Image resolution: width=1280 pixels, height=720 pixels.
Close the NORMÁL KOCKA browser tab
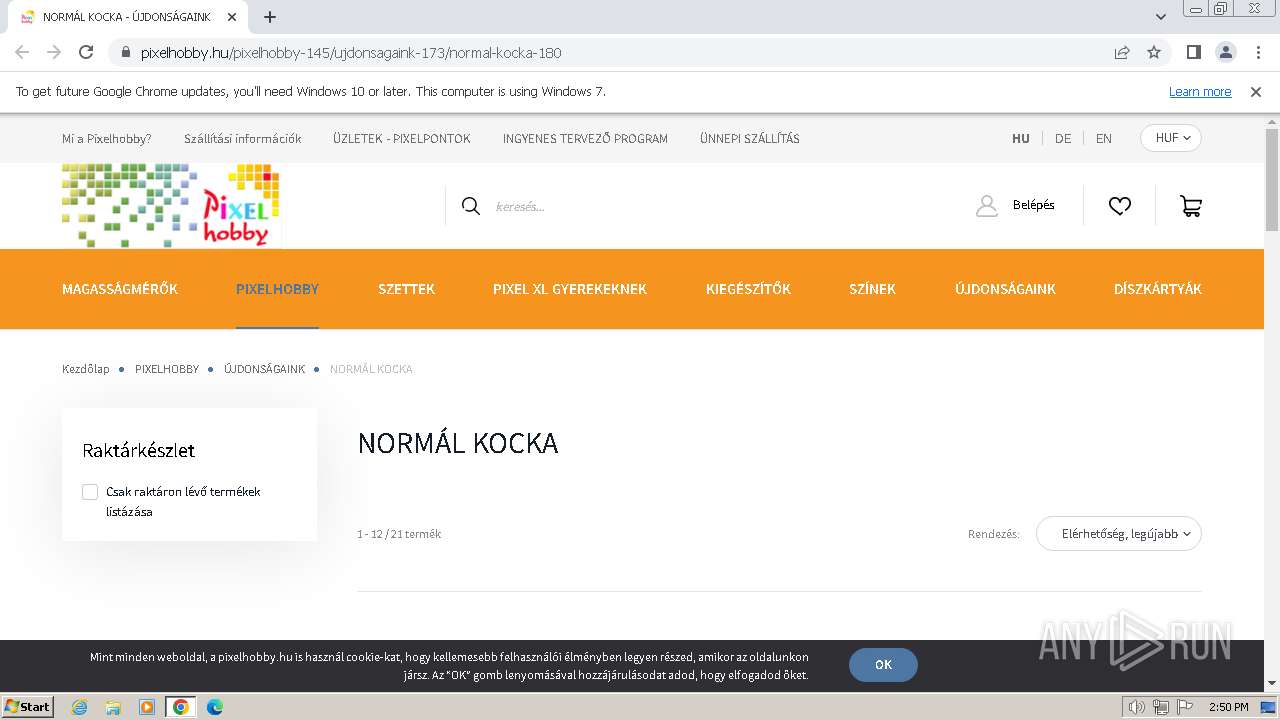coord(232,17)
